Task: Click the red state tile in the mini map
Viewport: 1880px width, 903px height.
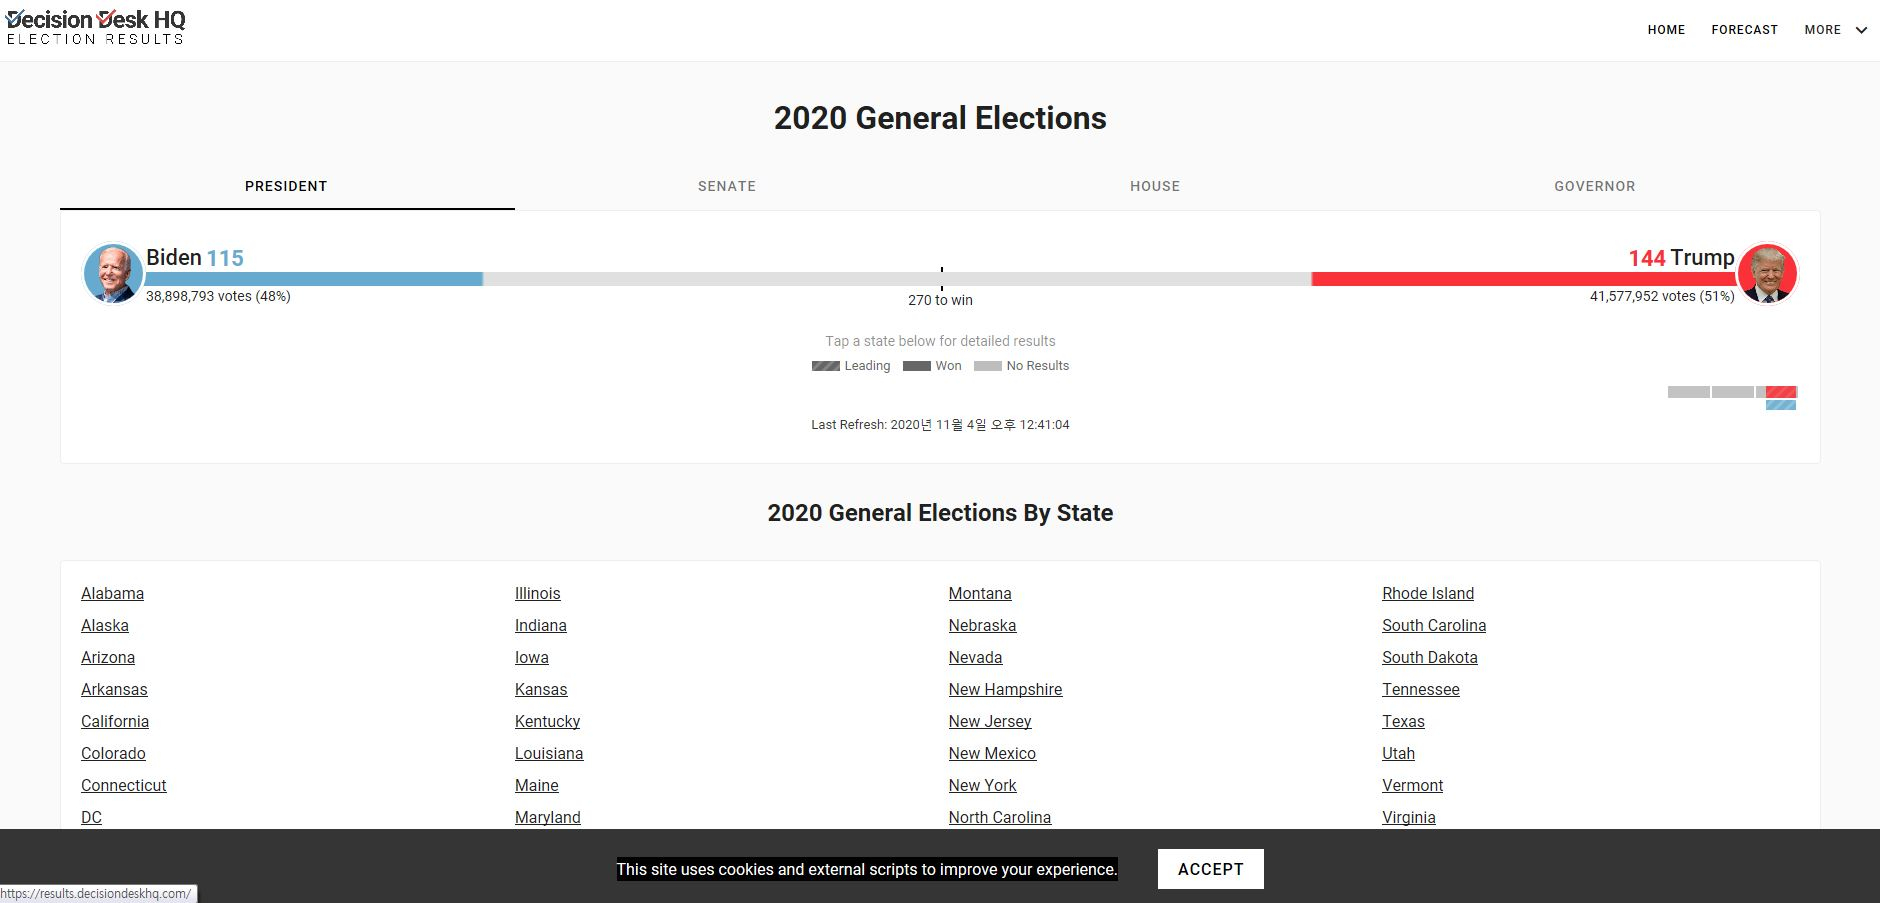Action: [x=1781, y=392]
